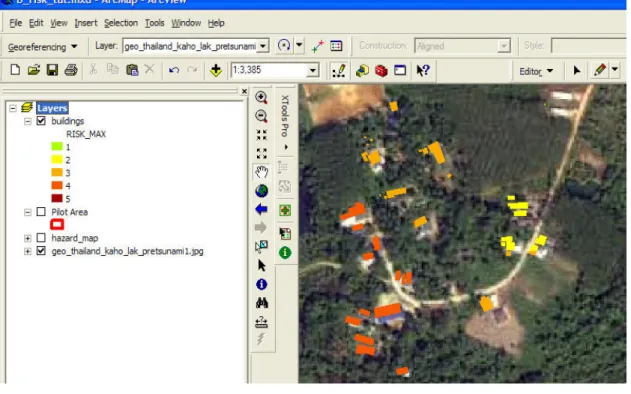Paste from clipboard icon

click(132, 70)
